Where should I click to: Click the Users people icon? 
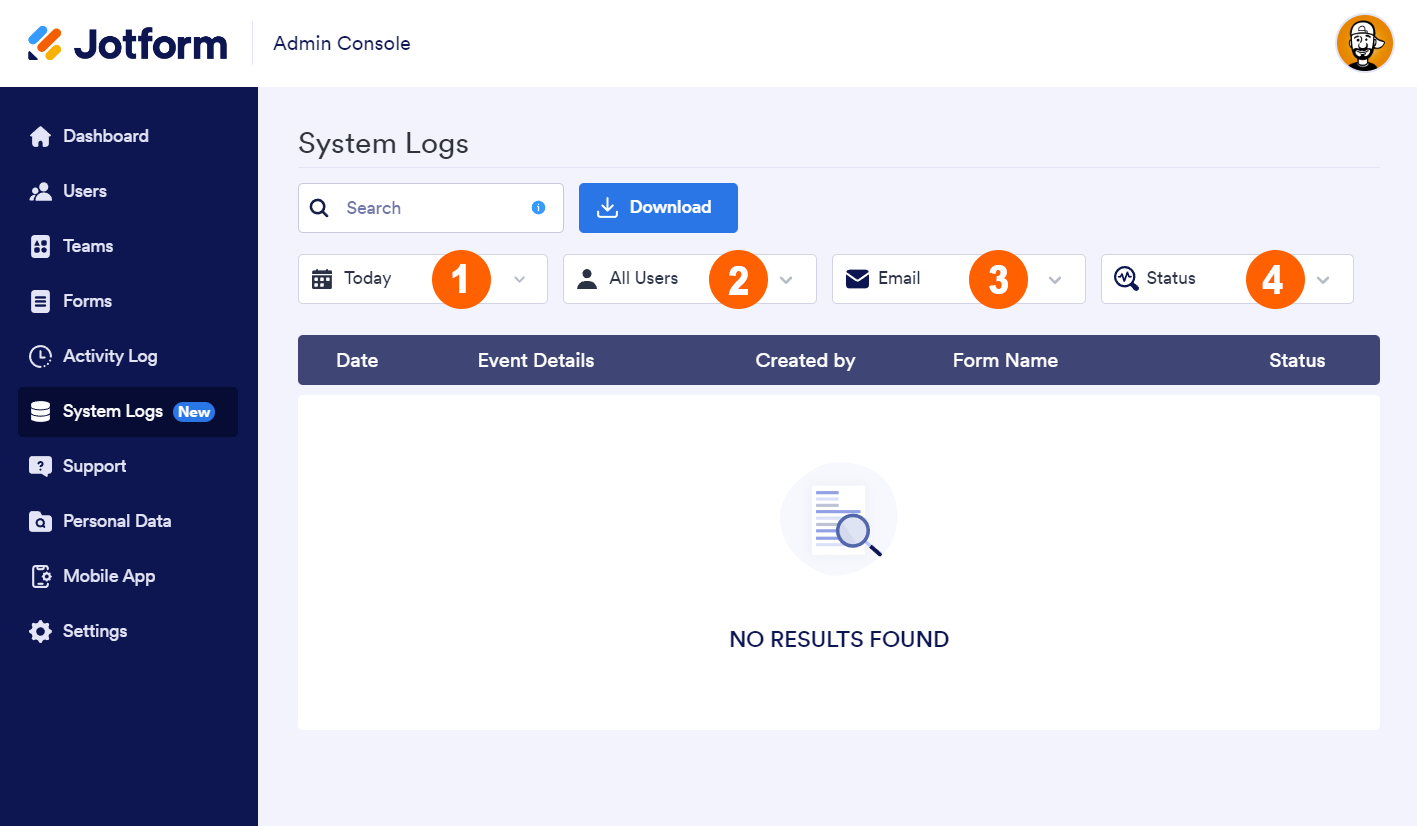pos(40,191)
